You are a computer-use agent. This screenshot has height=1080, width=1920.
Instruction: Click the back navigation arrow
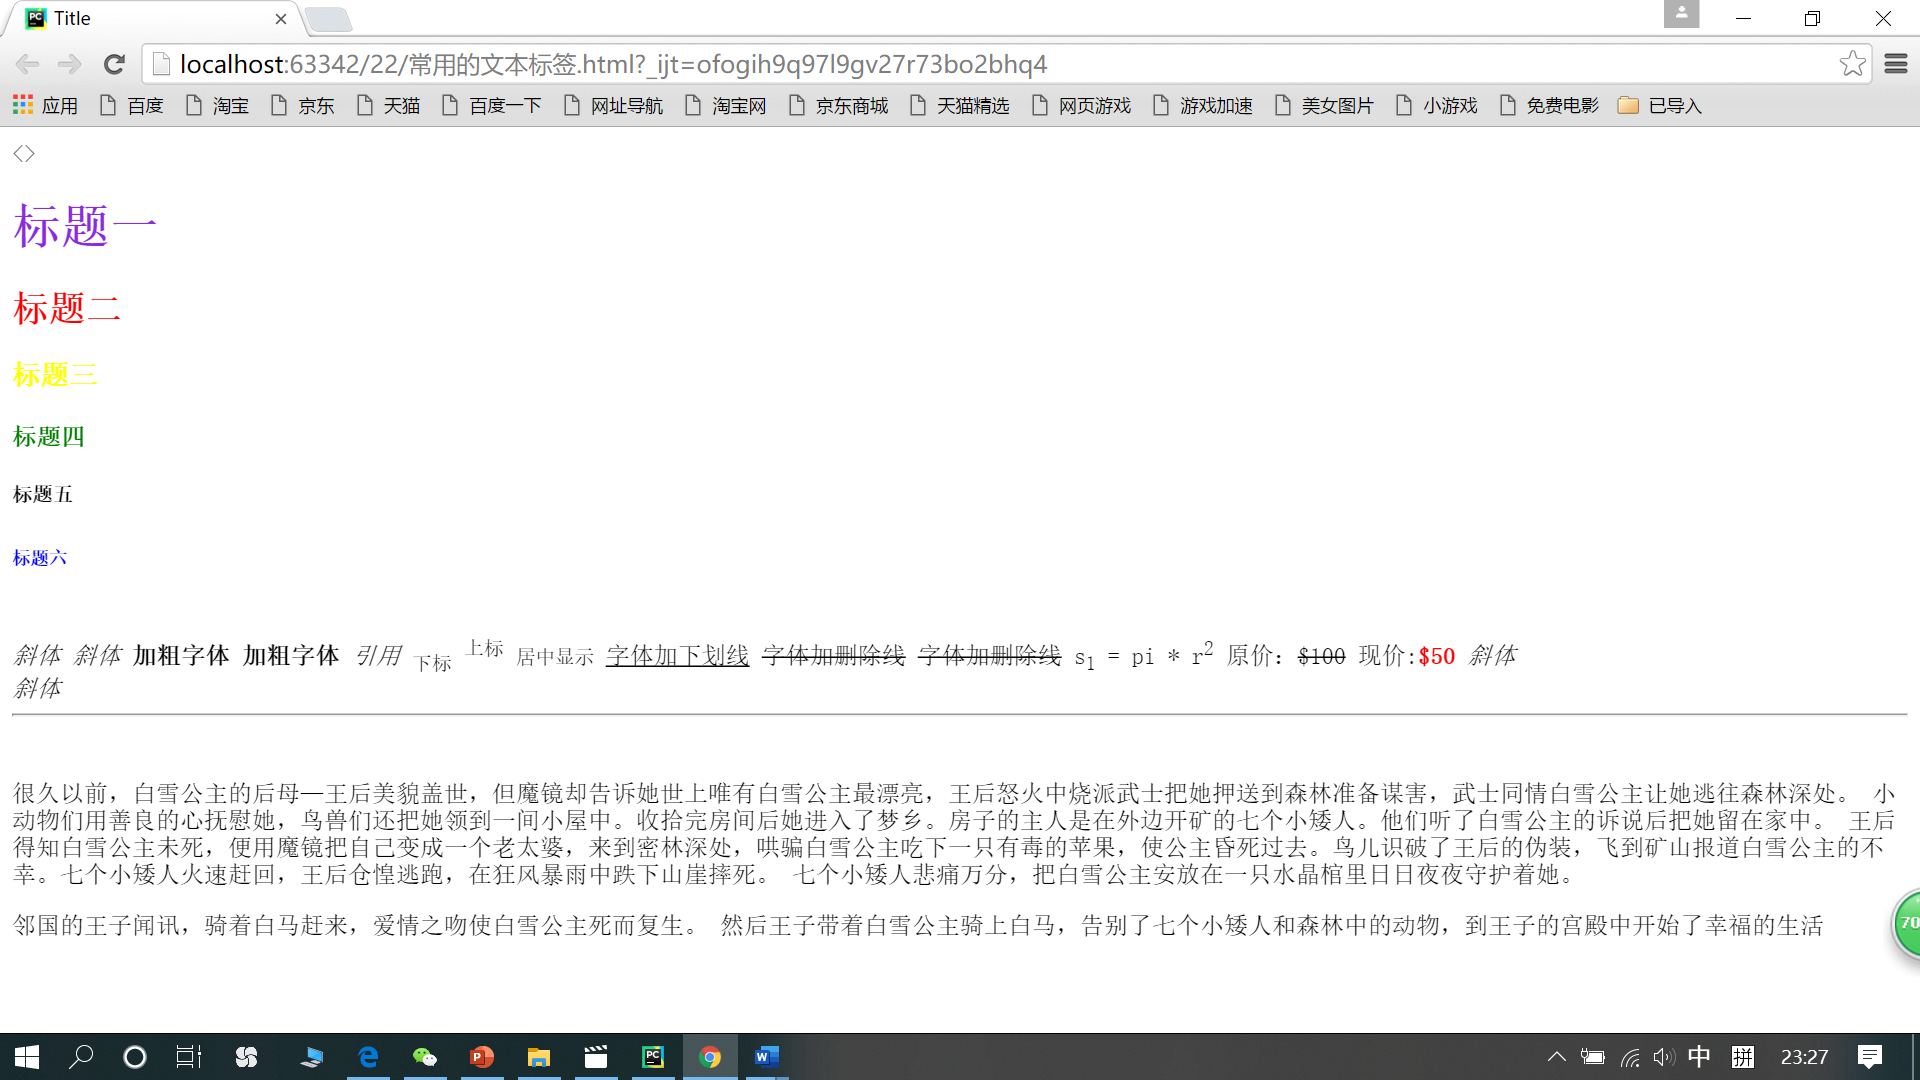coord(27,63)
